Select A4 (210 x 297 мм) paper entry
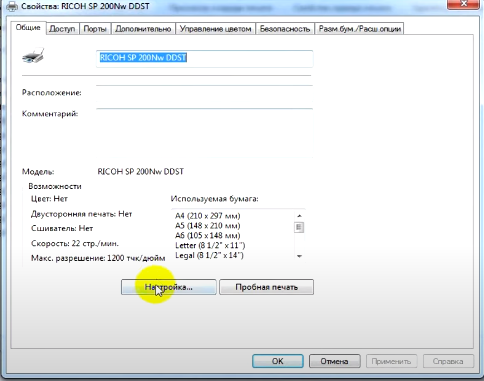This screenshot has width=484, height=381. (x=208, y=216)
